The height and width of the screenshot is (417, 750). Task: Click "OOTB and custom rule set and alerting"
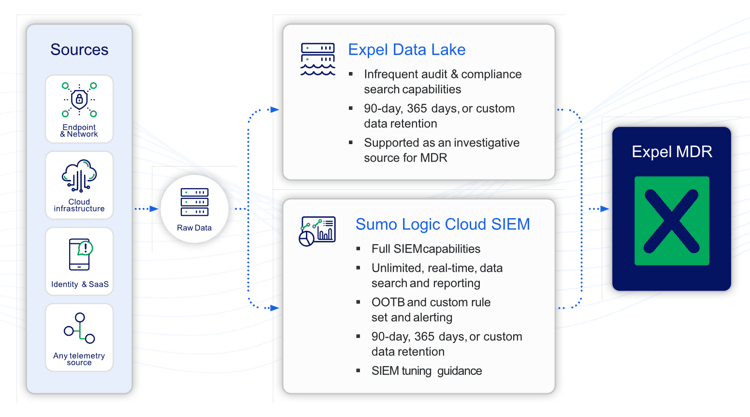click(431, 310)
